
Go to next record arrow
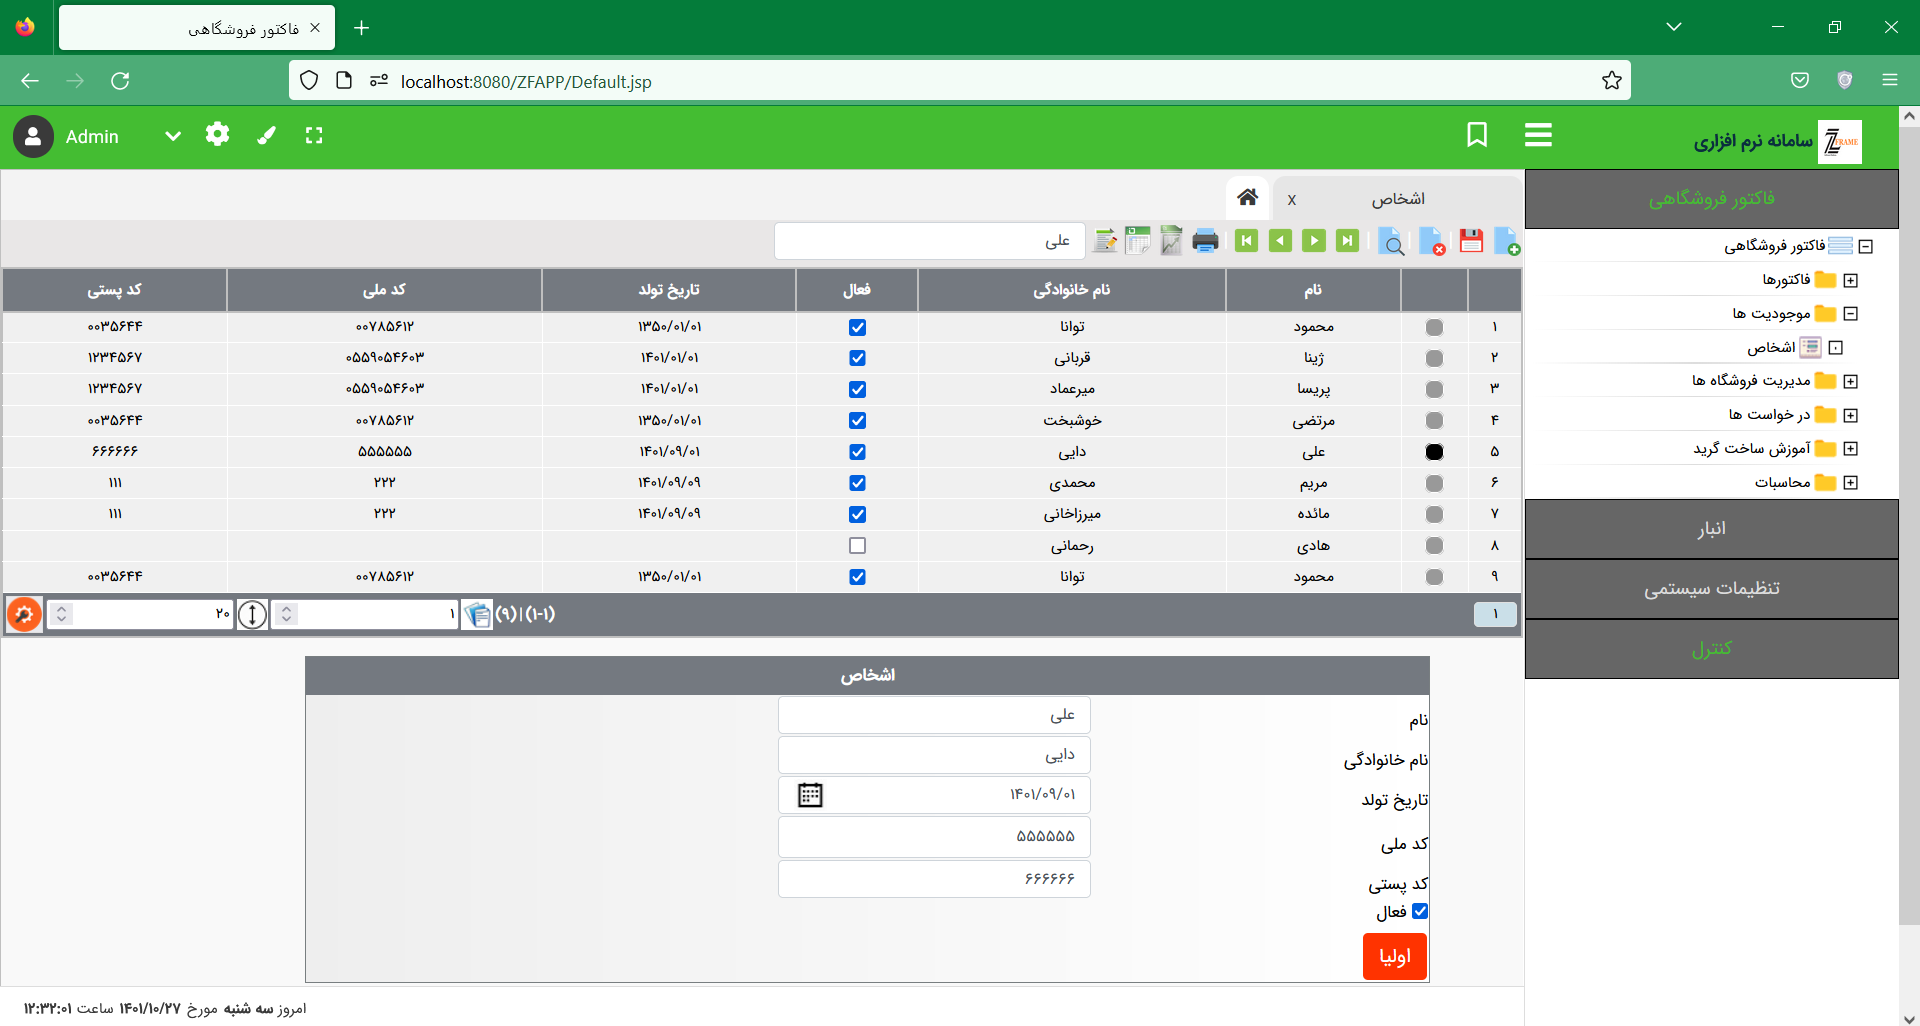(x=1314, y=241)
